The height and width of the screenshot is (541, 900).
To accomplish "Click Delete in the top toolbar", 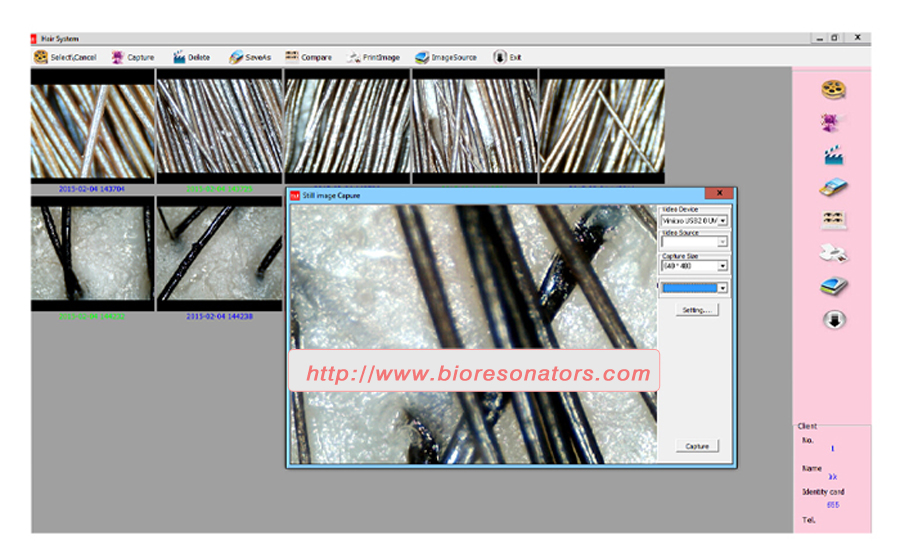I will click(x=191, y=57).
